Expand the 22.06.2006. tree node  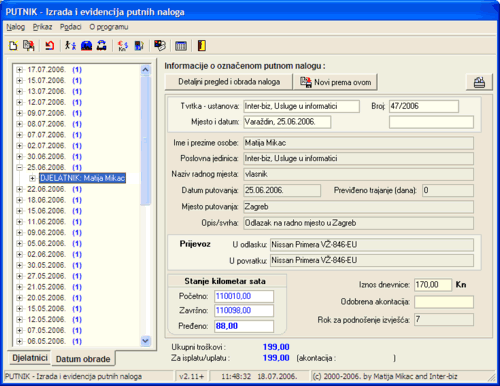click(x=20, y=189)
